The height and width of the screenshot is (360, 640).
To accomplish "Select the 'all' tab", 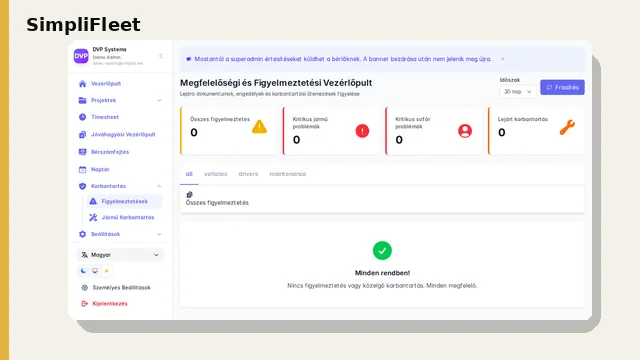I will (x=189, y=174).
